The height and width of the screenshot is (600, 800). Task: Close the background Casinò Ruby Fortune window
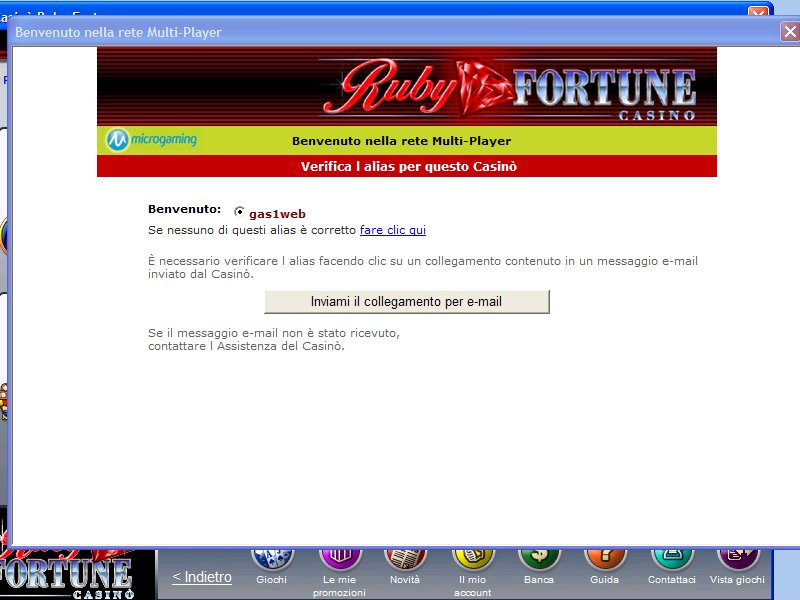tap(758, 12)
